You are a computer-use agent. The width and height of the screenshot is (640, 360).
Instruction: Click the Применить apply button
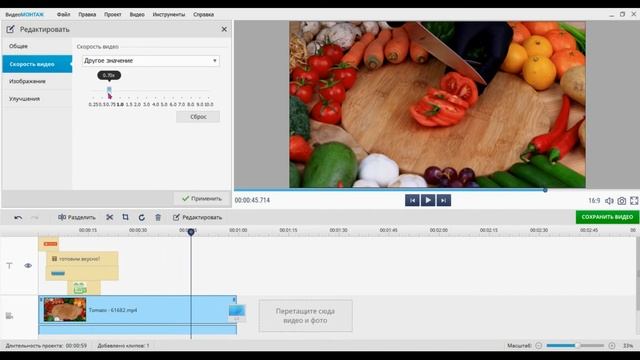tap(202, 198)
